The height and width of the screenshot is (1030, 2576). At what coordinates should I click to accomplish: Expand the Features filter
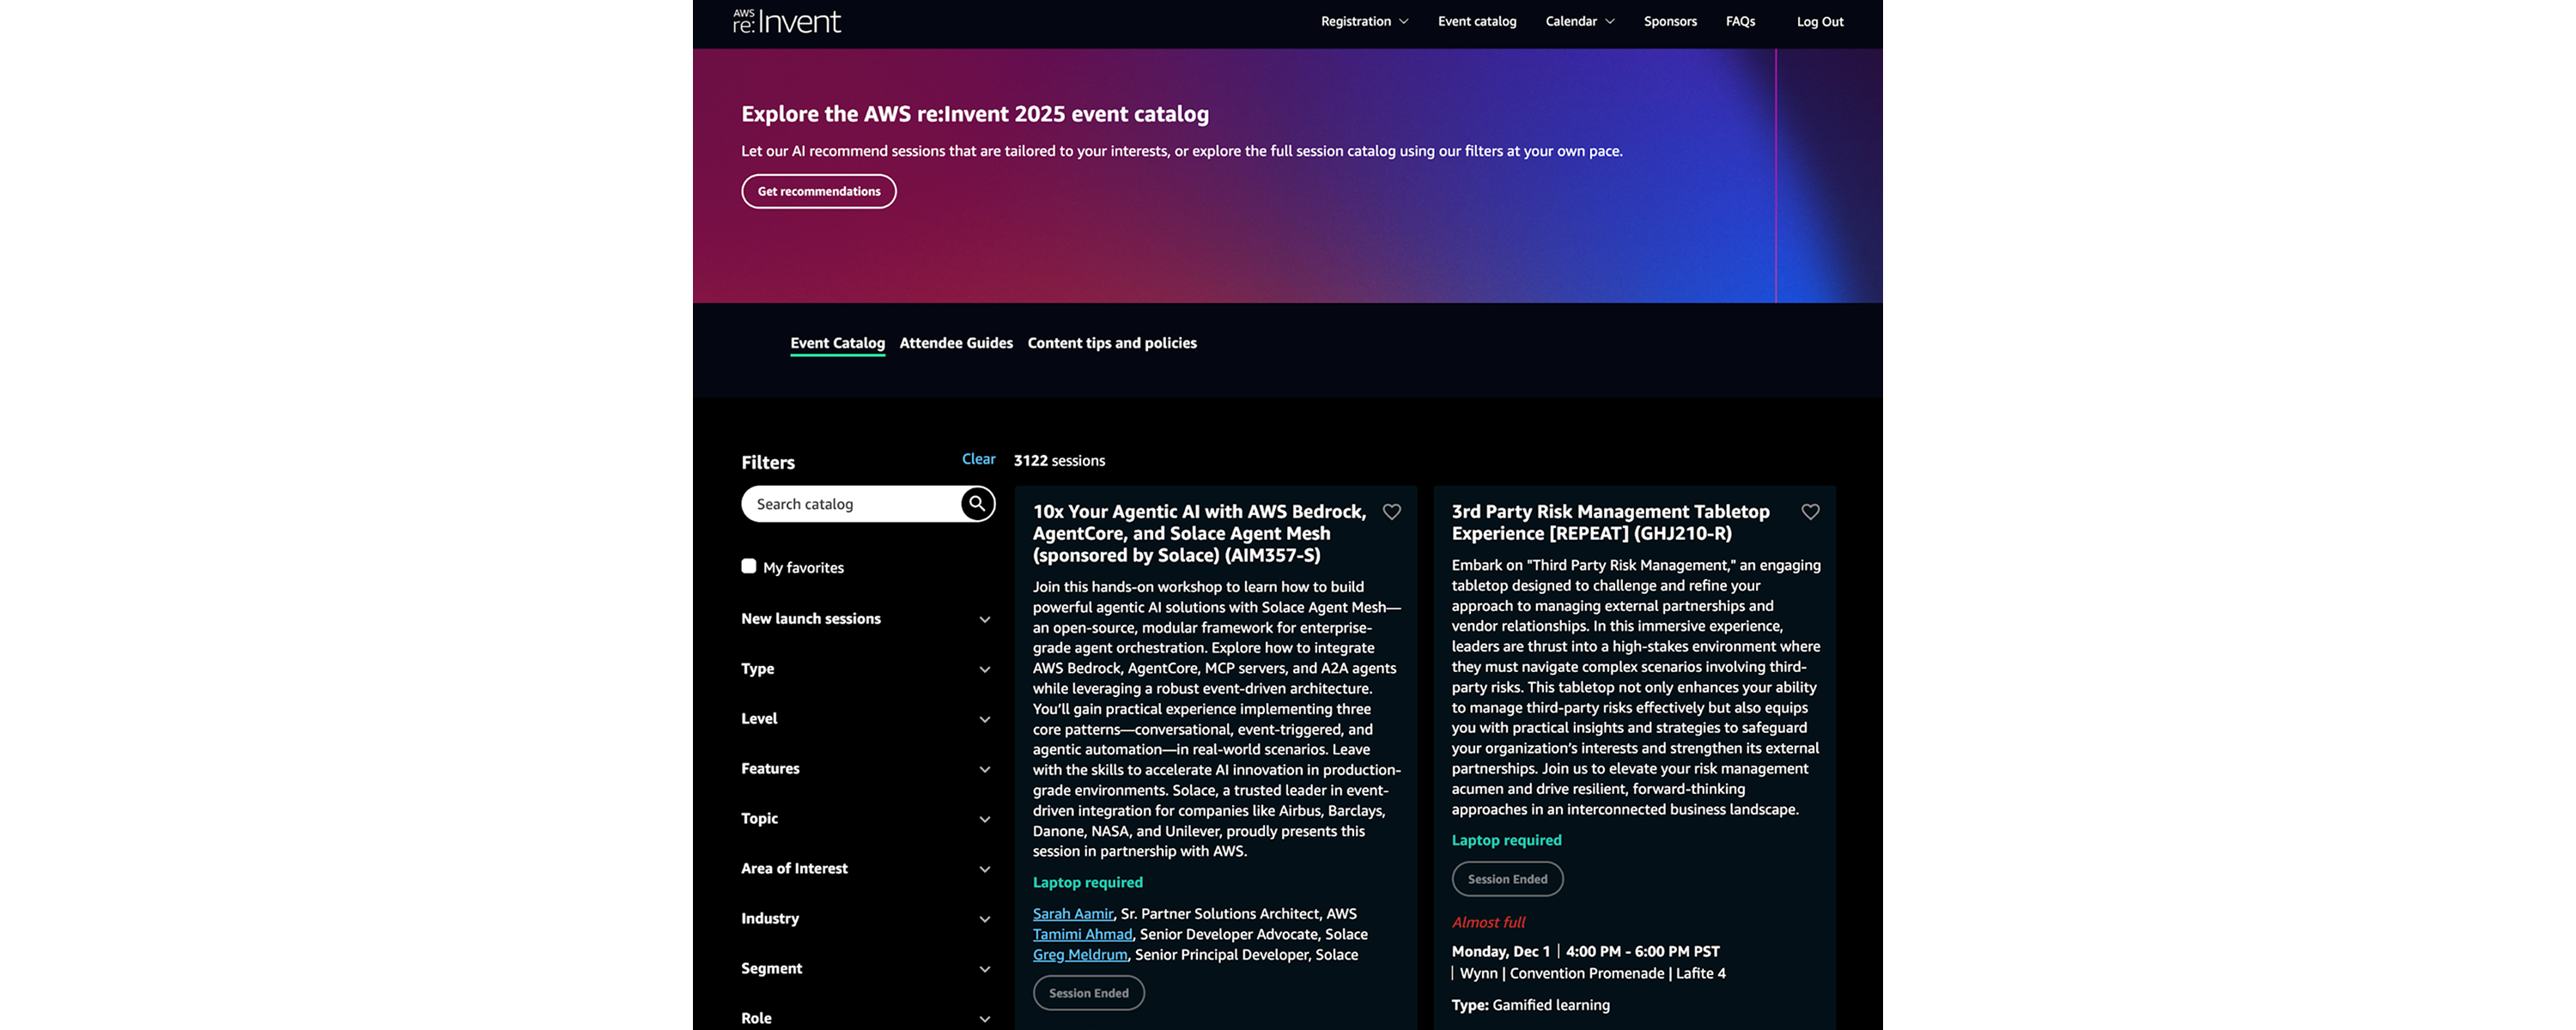coord(866,769)
